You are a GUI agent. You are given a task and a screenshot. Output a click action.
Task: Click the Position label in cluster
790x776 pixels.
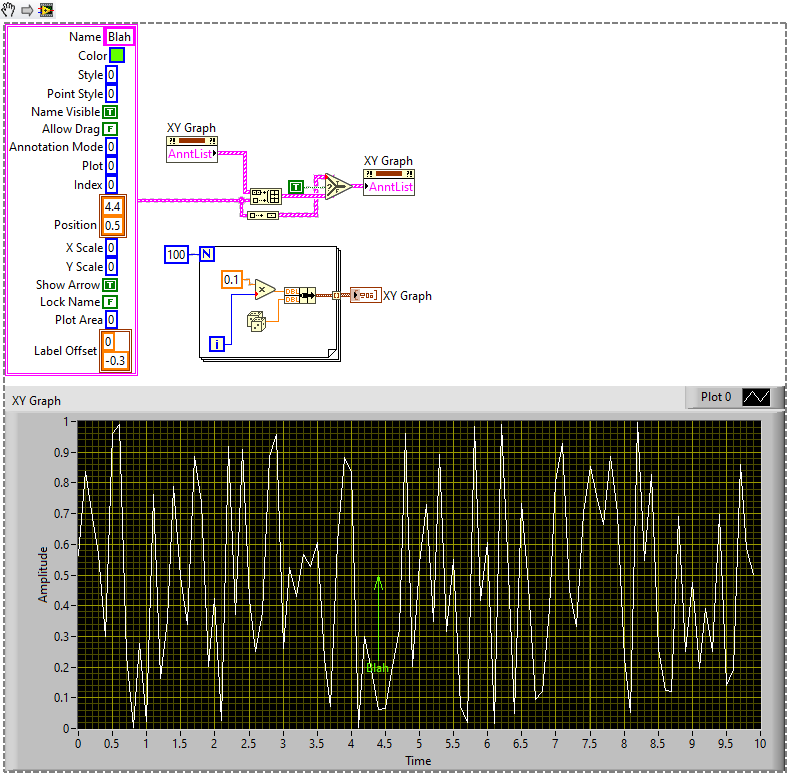75,225
